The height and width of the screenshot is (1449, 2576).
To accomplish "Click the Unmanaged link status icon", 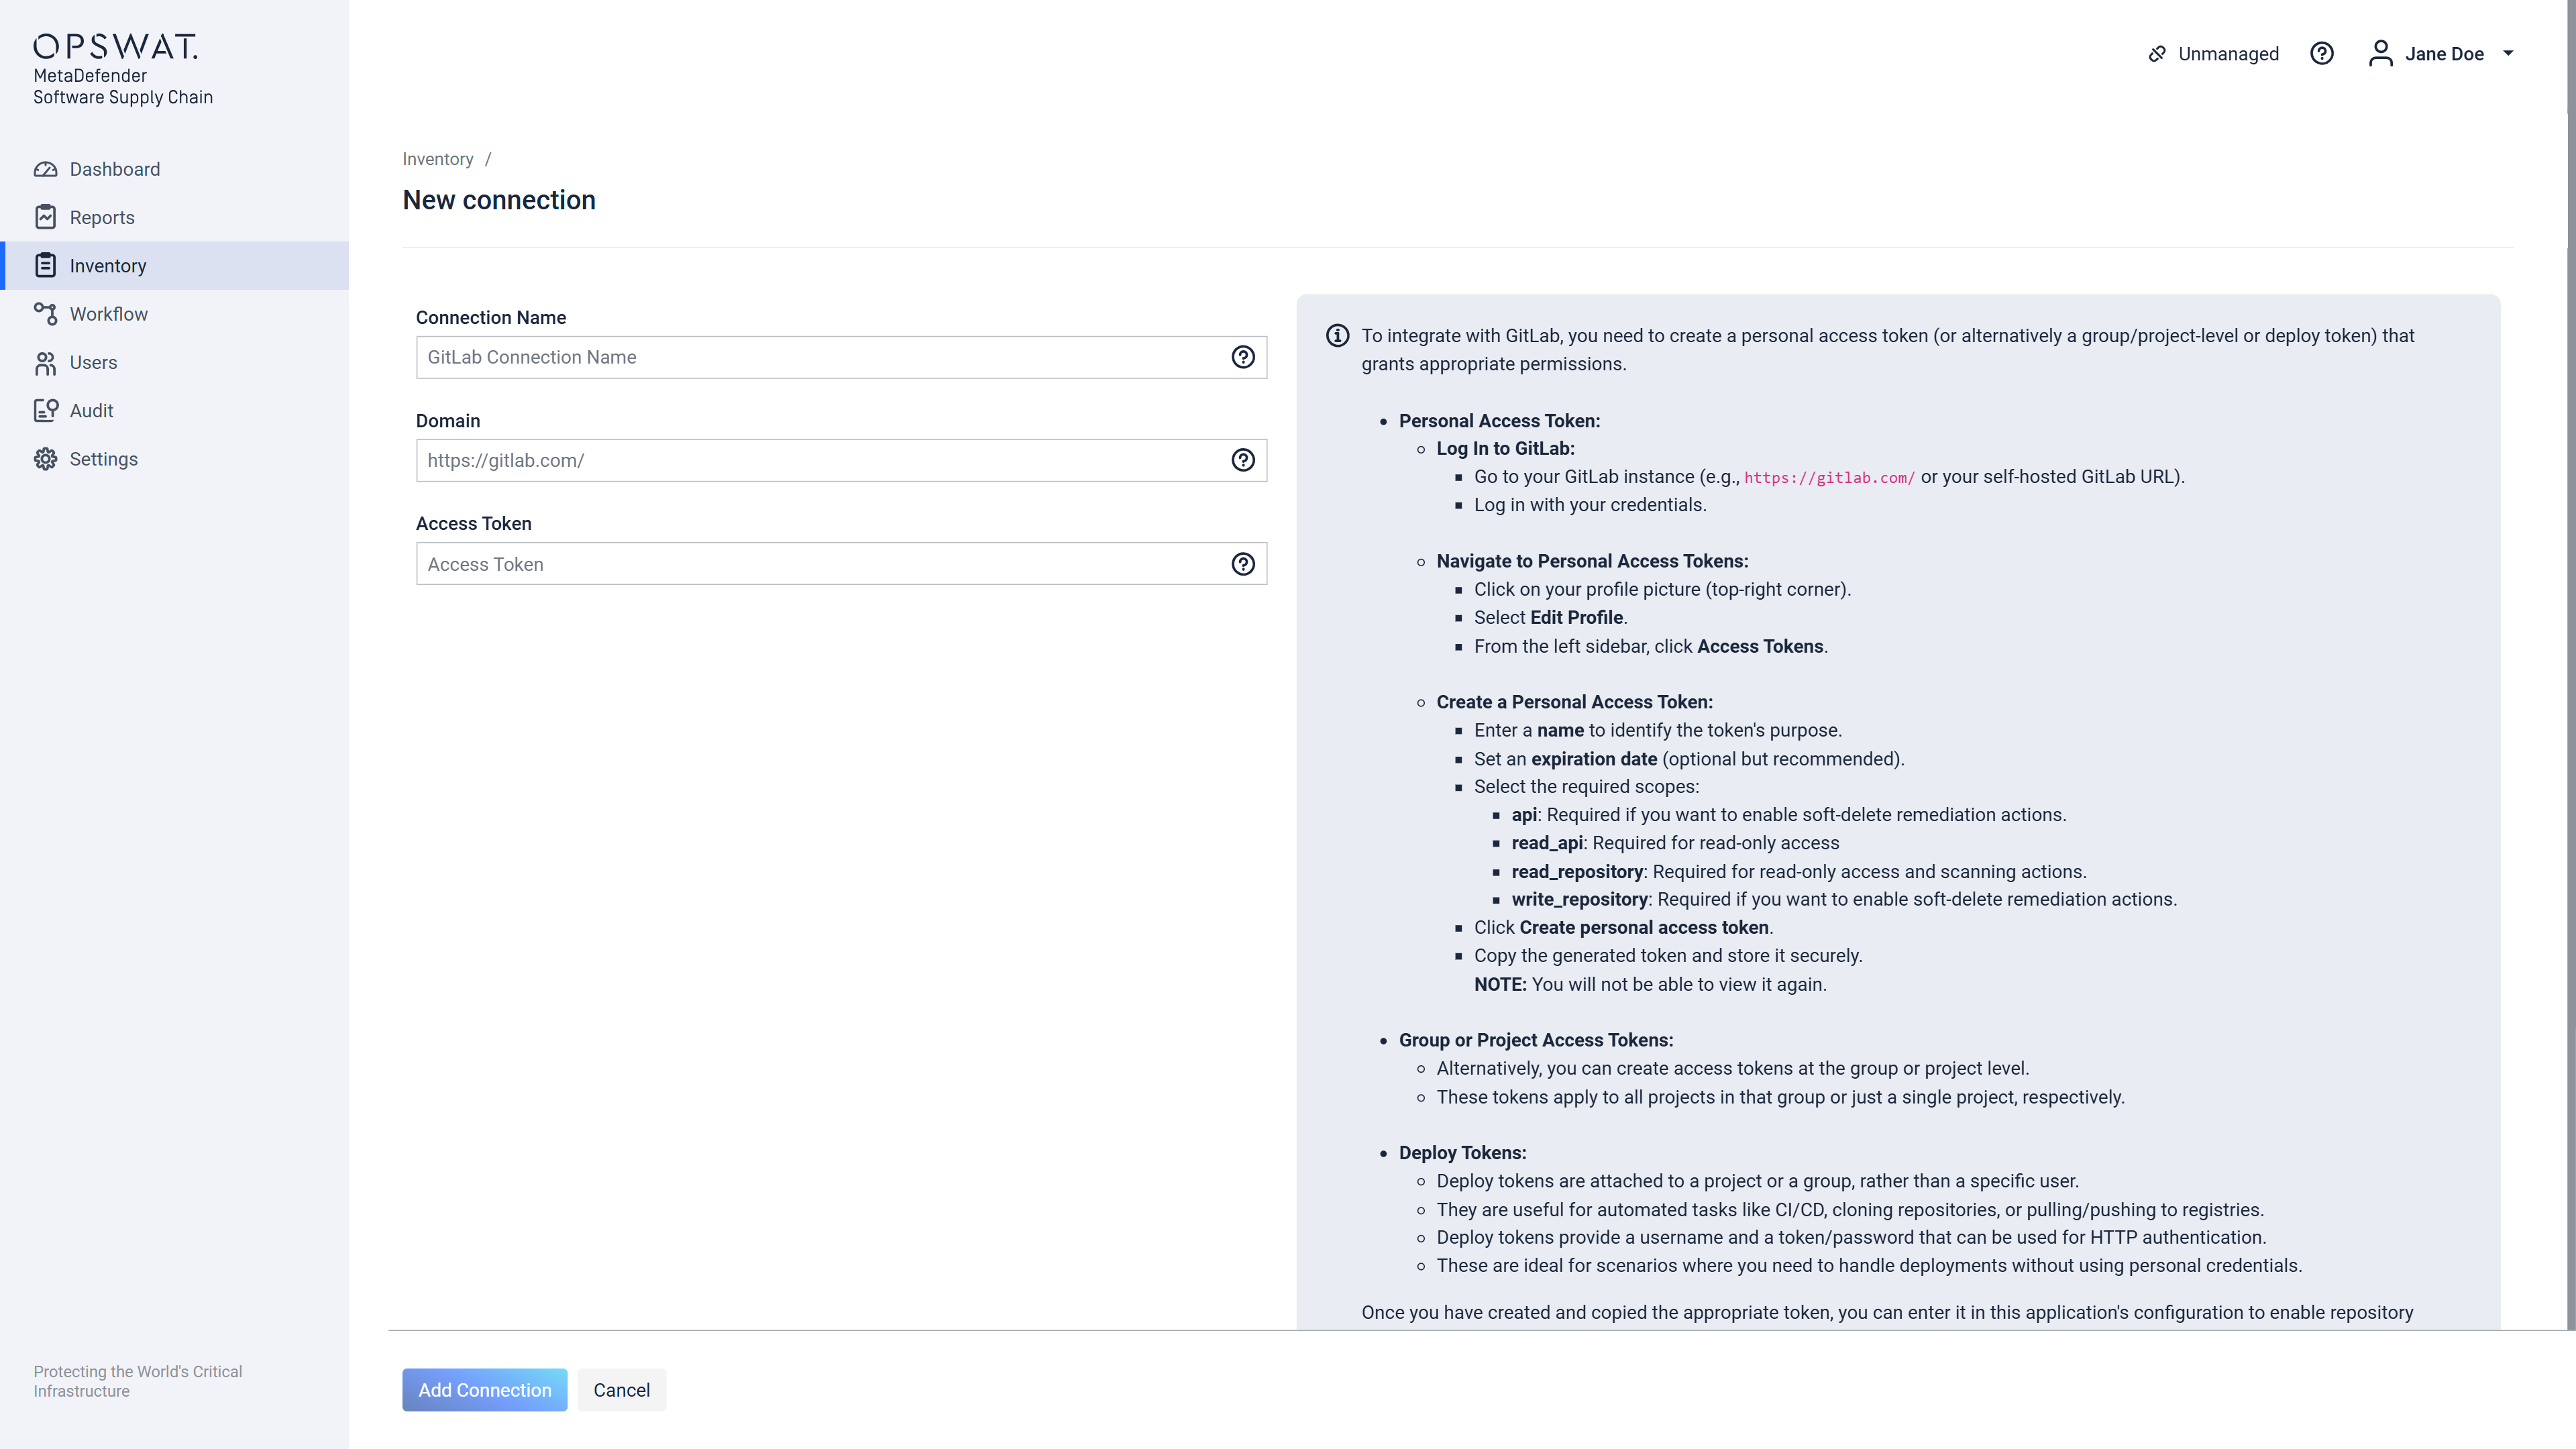I will tap(2157, 54).
